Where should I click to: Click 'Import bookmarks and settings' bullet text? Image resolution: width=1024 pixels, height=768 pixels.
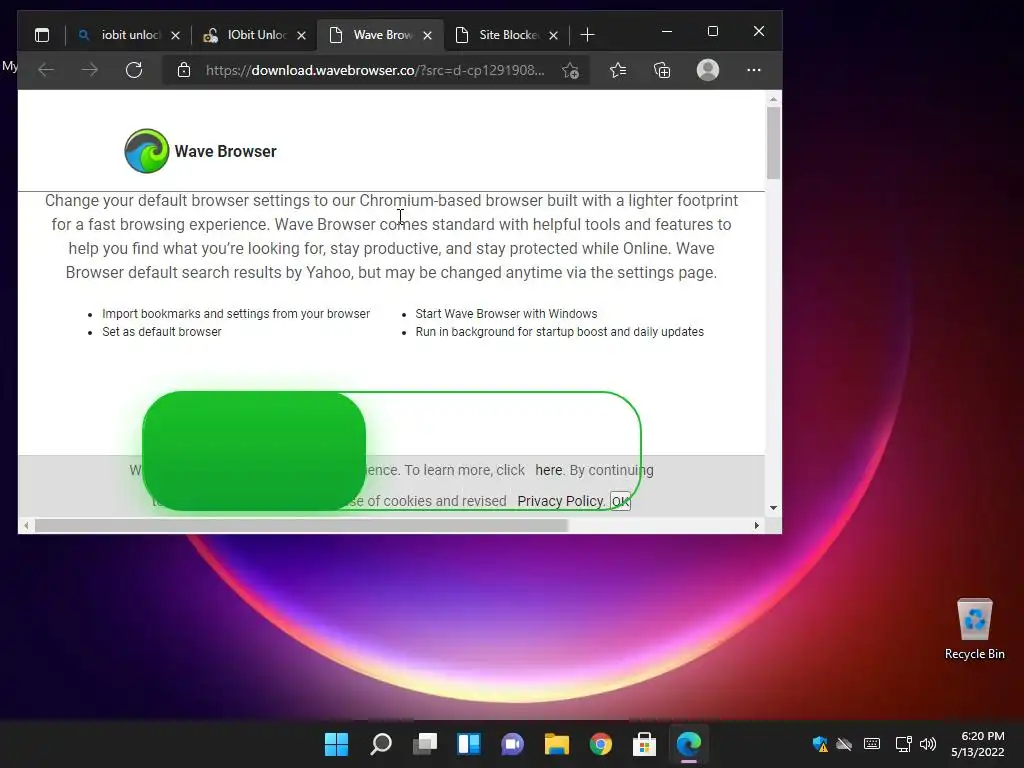point(236,314)
